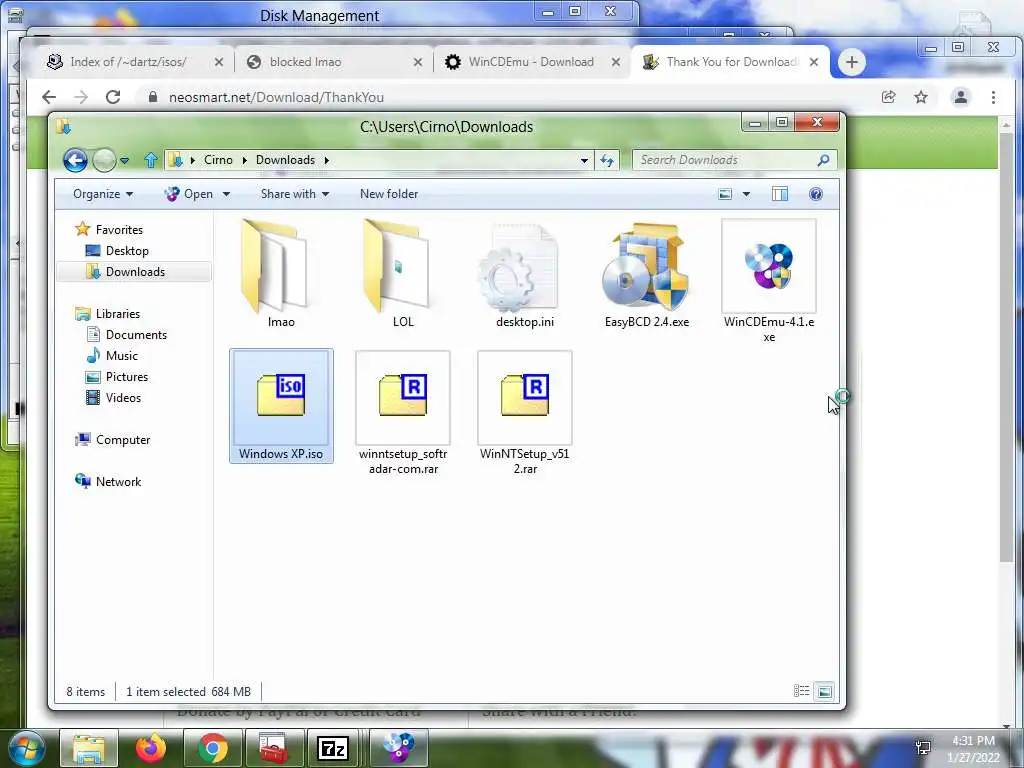Go back in Chrome browser

pos(49,97)
